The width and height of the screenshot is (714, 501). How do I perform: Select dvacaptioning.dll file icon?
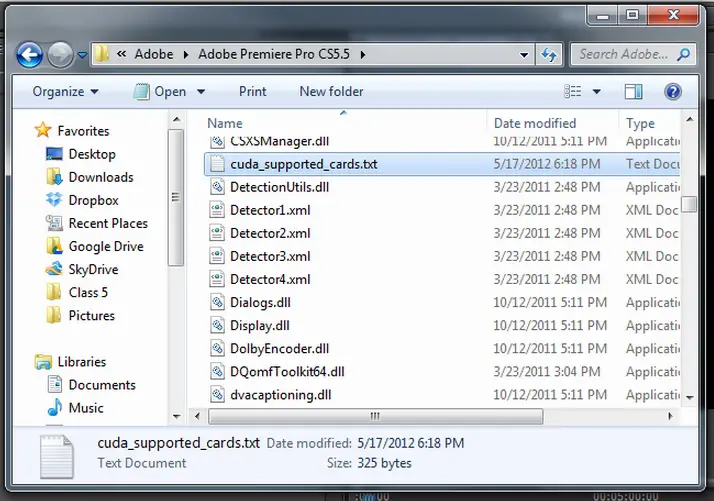217,395
